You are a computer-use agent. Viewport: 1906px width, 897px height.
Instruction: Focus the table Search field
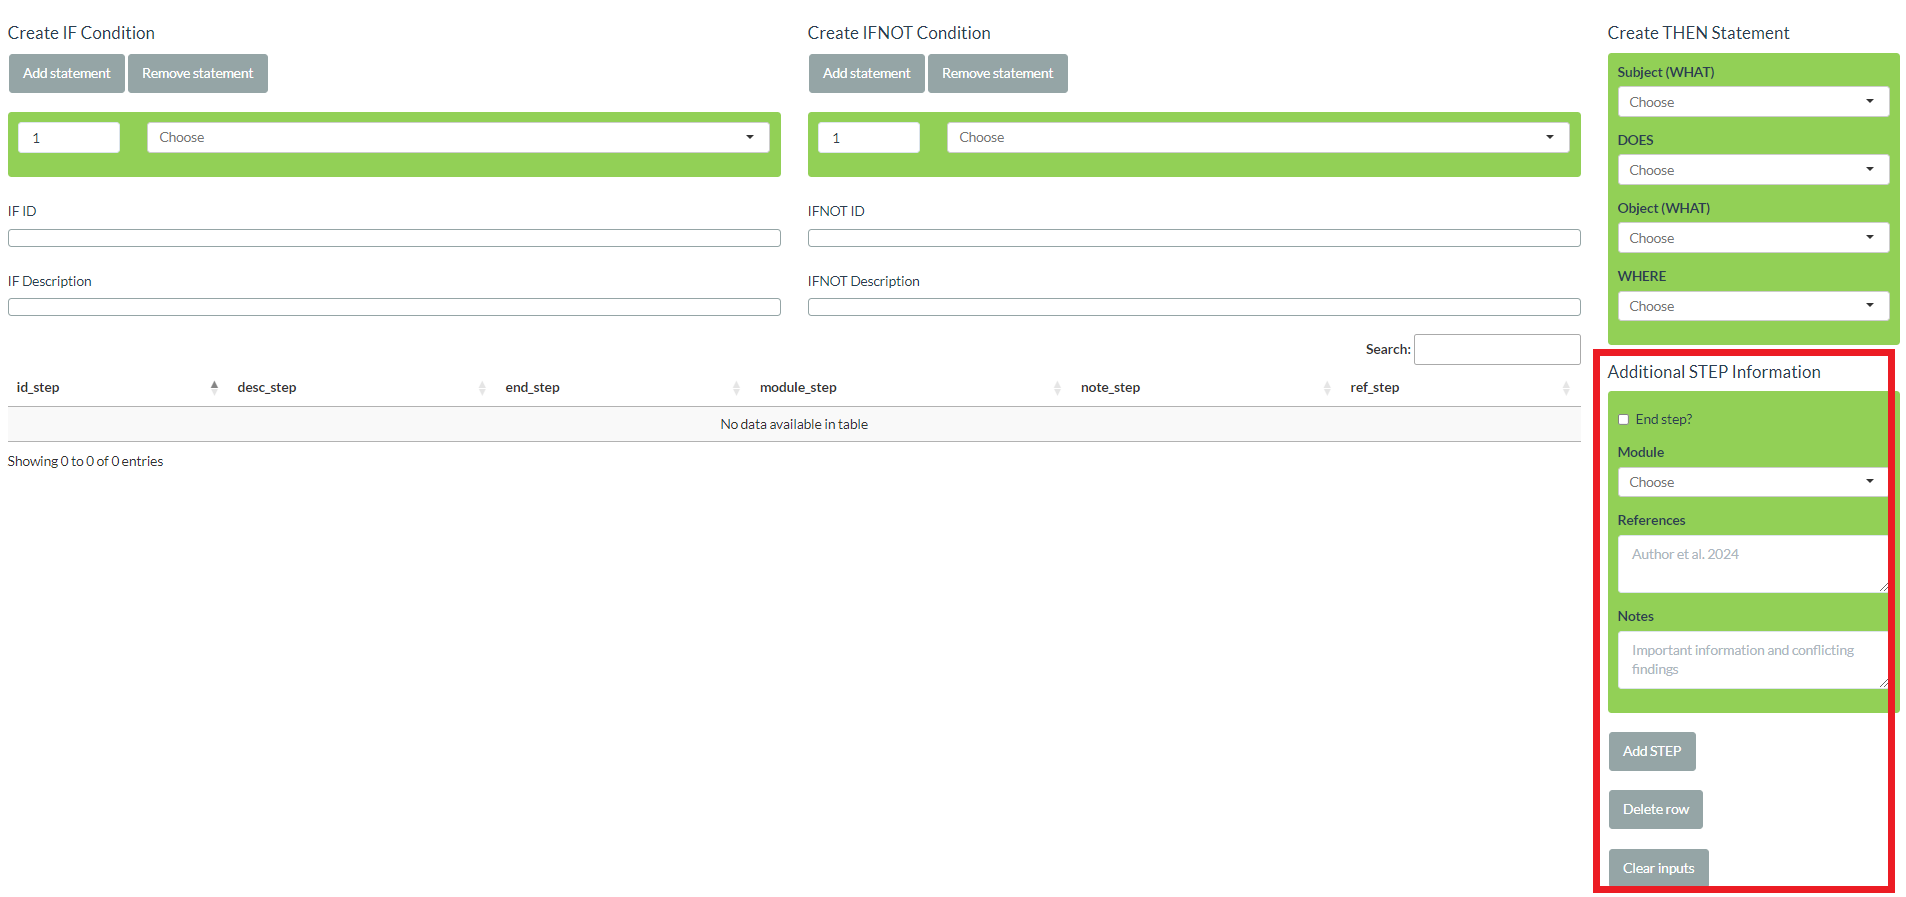pos(1496,350)
